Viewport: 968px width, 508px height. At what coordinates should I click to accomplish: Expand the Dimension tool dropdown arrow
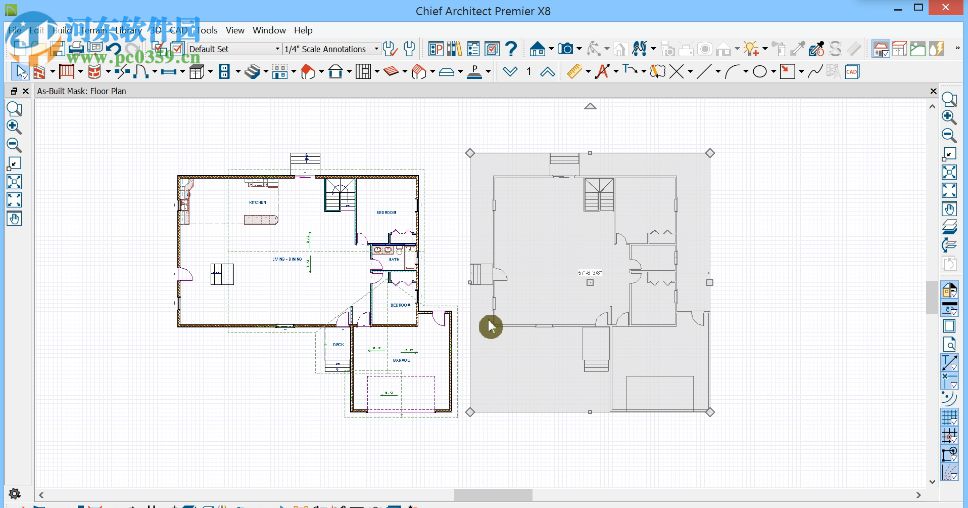(588, 72)
